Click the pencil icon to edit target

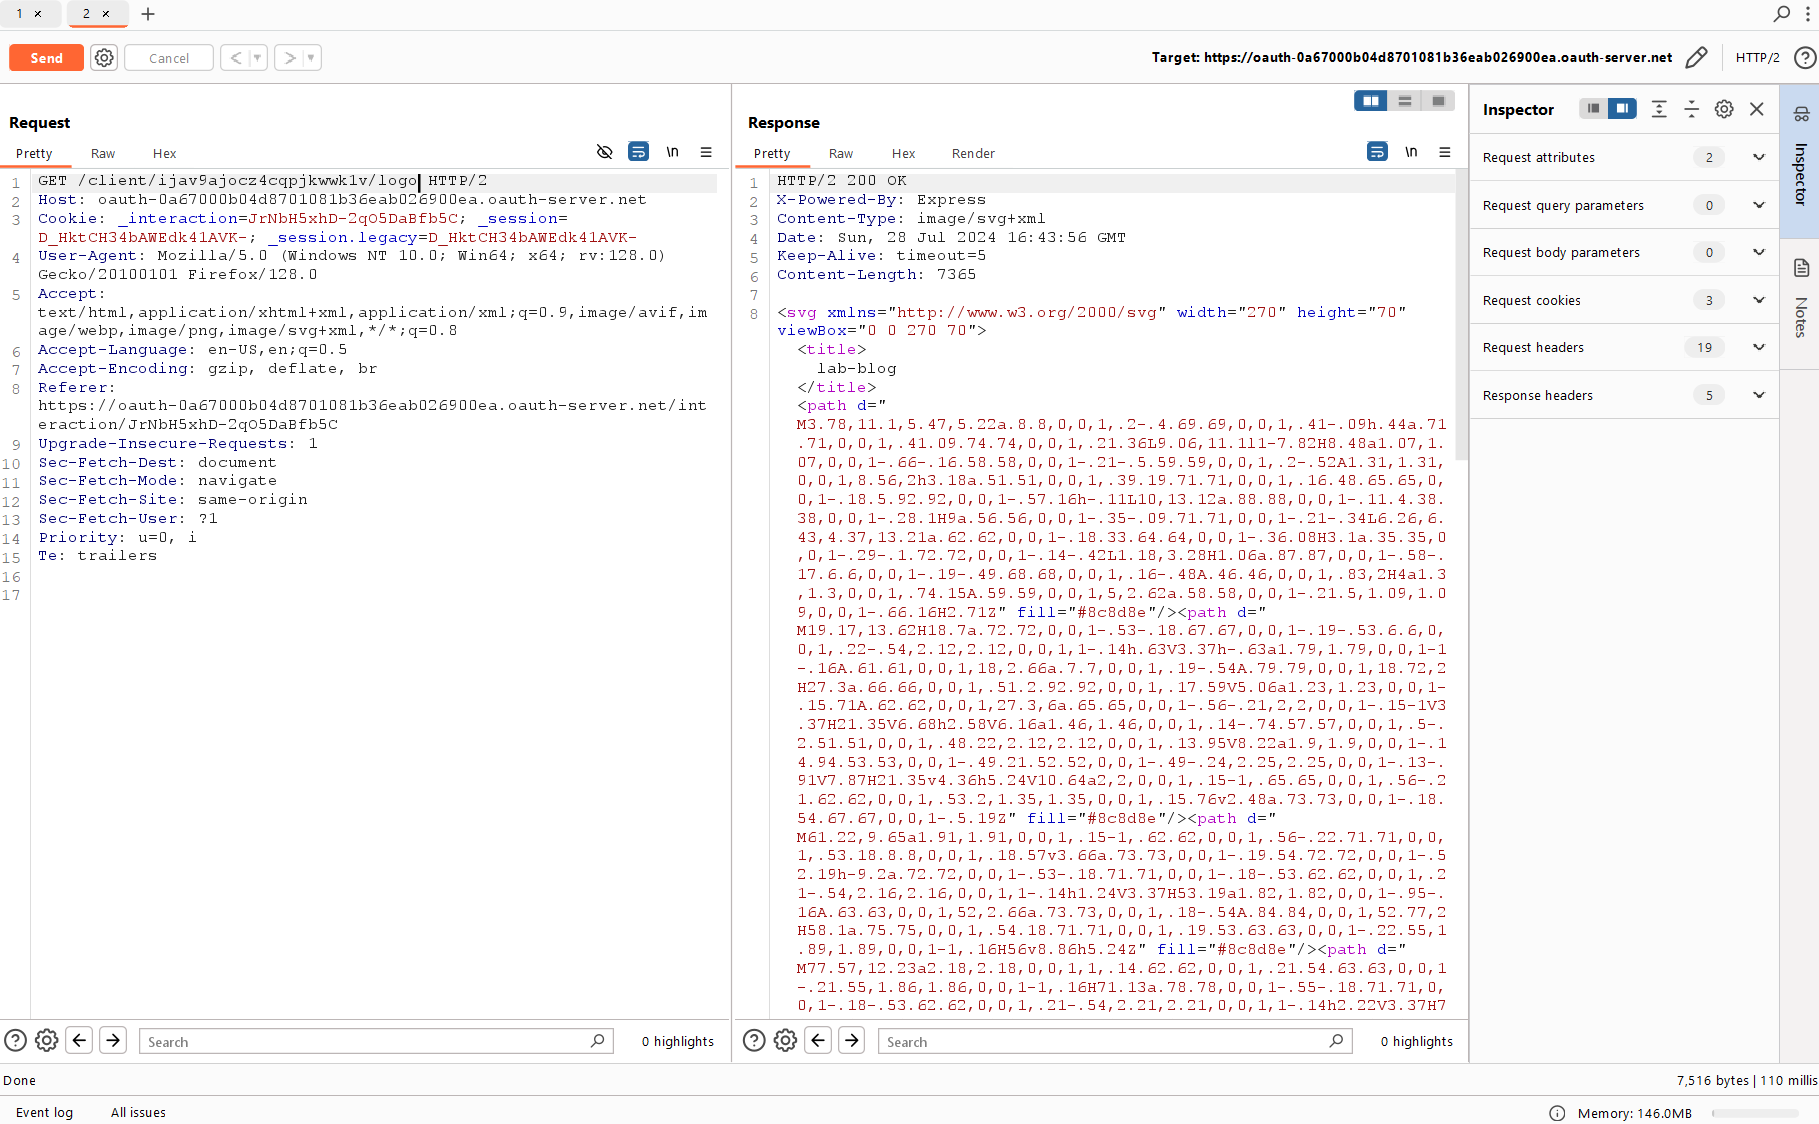coord(1696,58)
